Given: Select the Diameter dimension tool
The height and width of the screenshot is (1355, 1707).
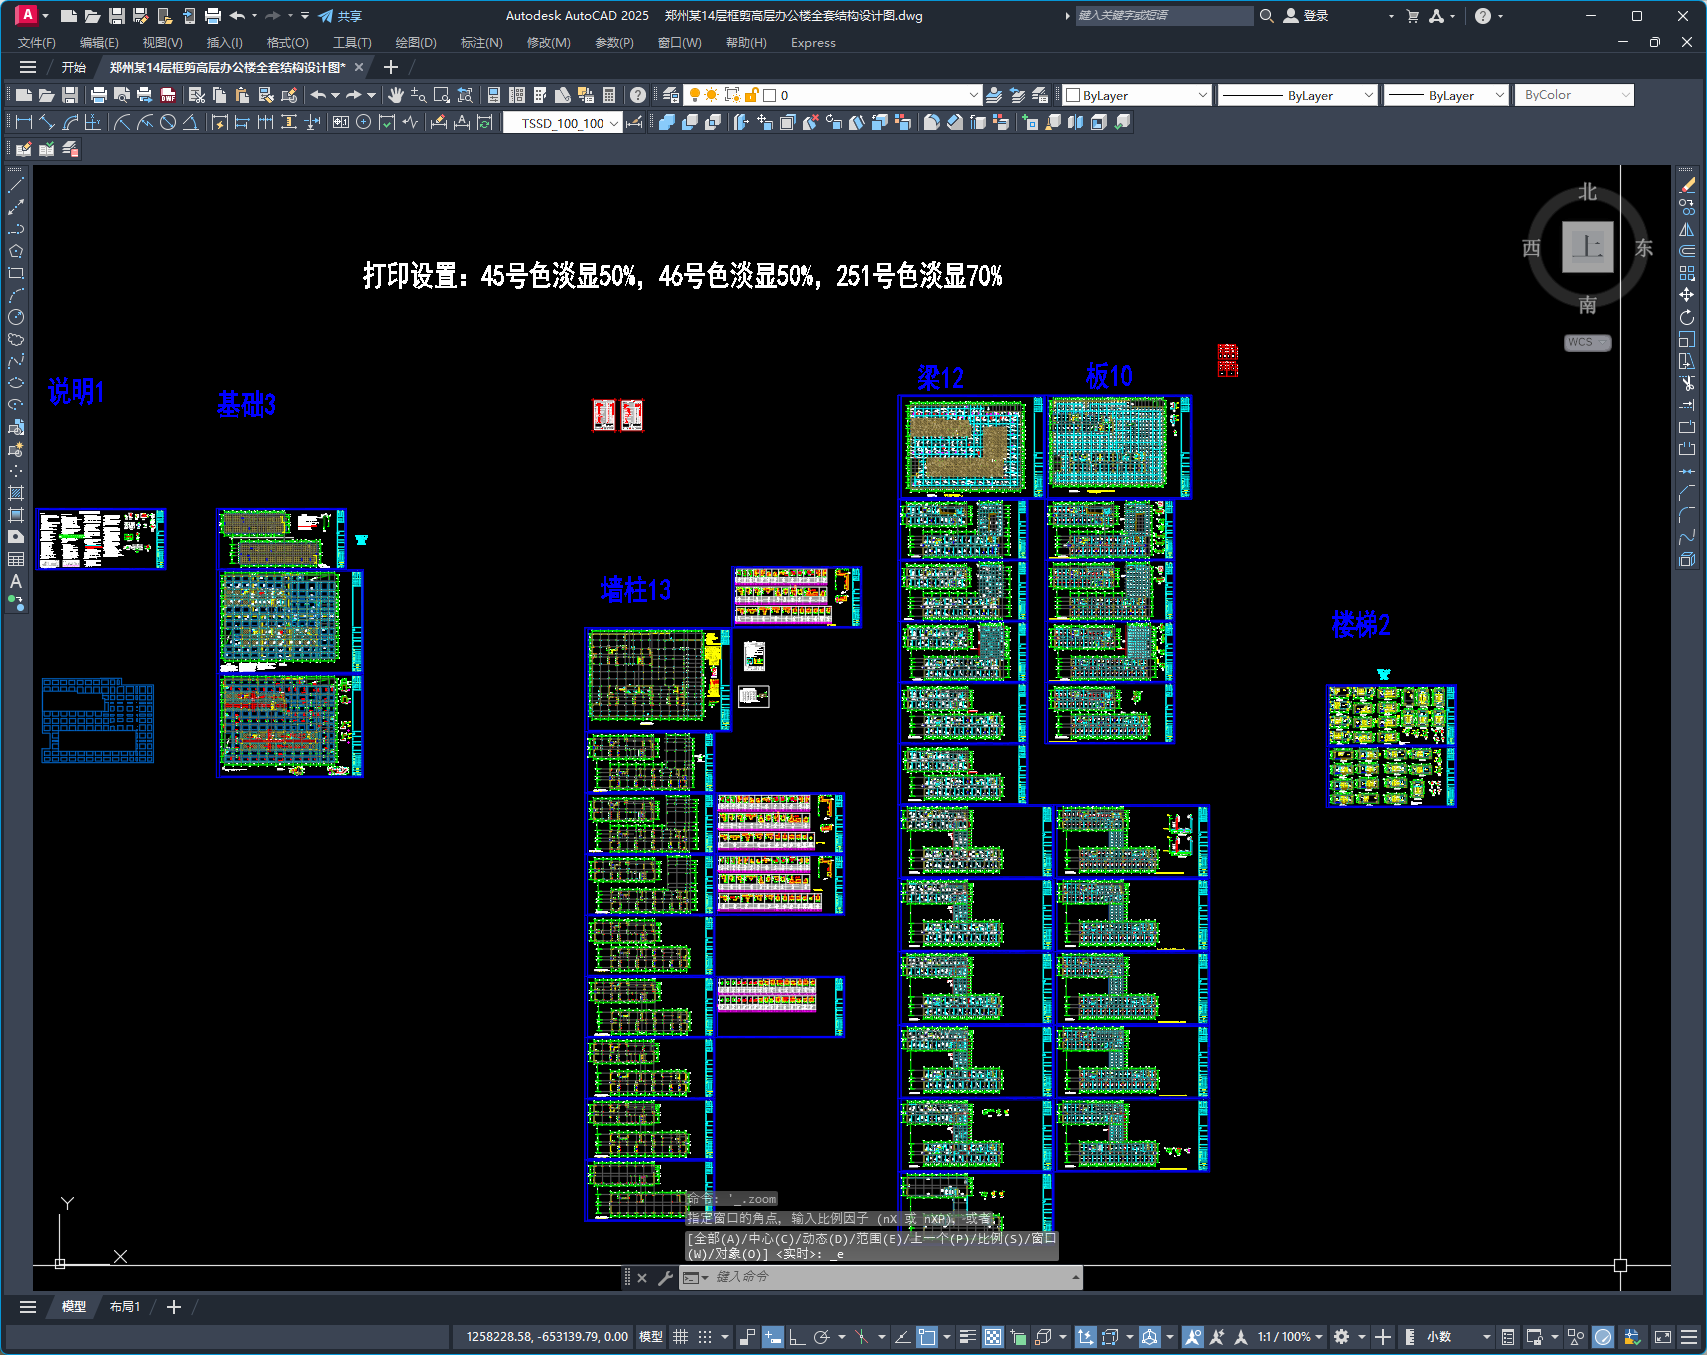Looking at the screenshot, I should tap(168, 122).
